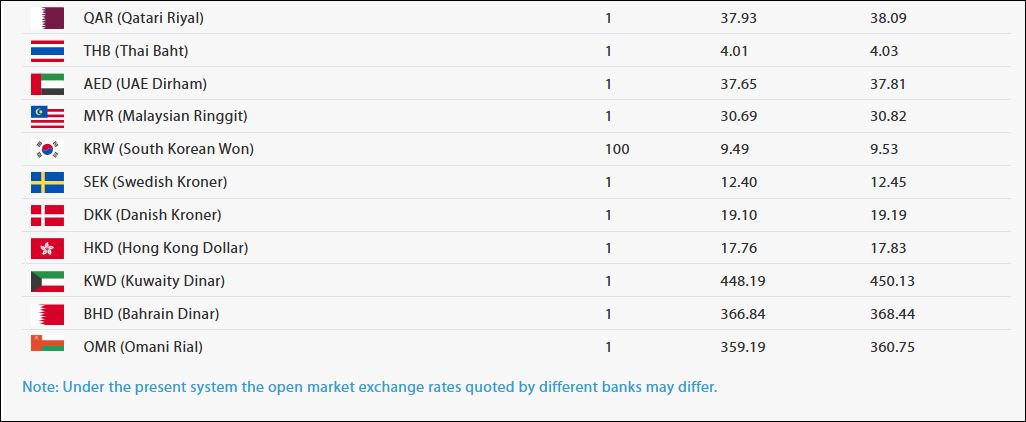Click the OMR (Omani Rial) label
Screen dimensions: 1026x422
(143, 347)
